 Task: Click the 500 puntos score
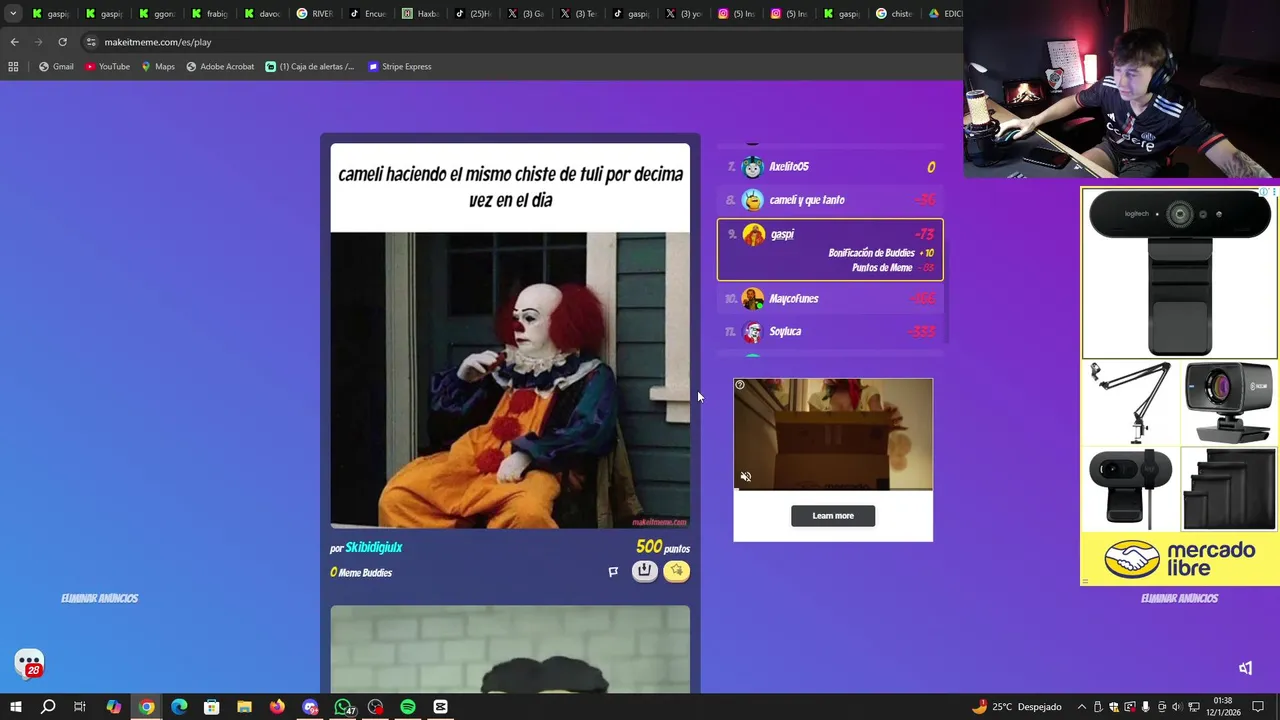[663, 547]
